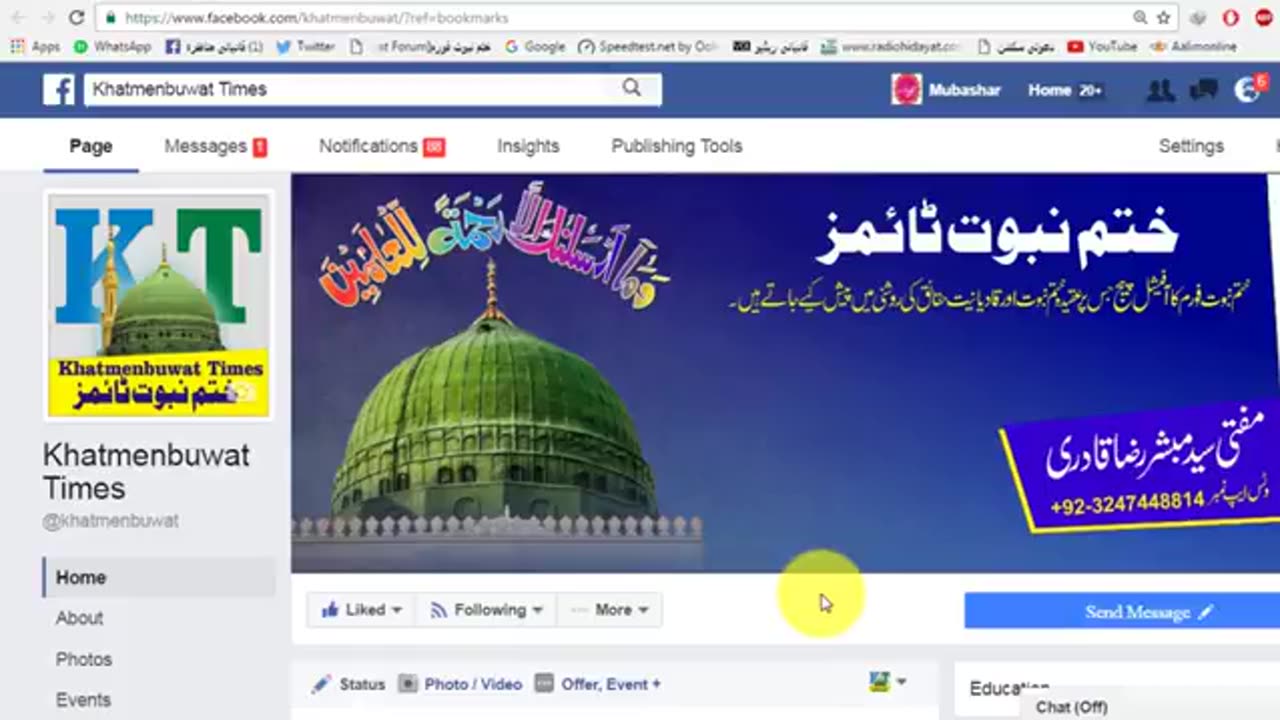Click the @khatmenbuwat username text
This screenshot has width=1280, height=720.
coord(110,521)
